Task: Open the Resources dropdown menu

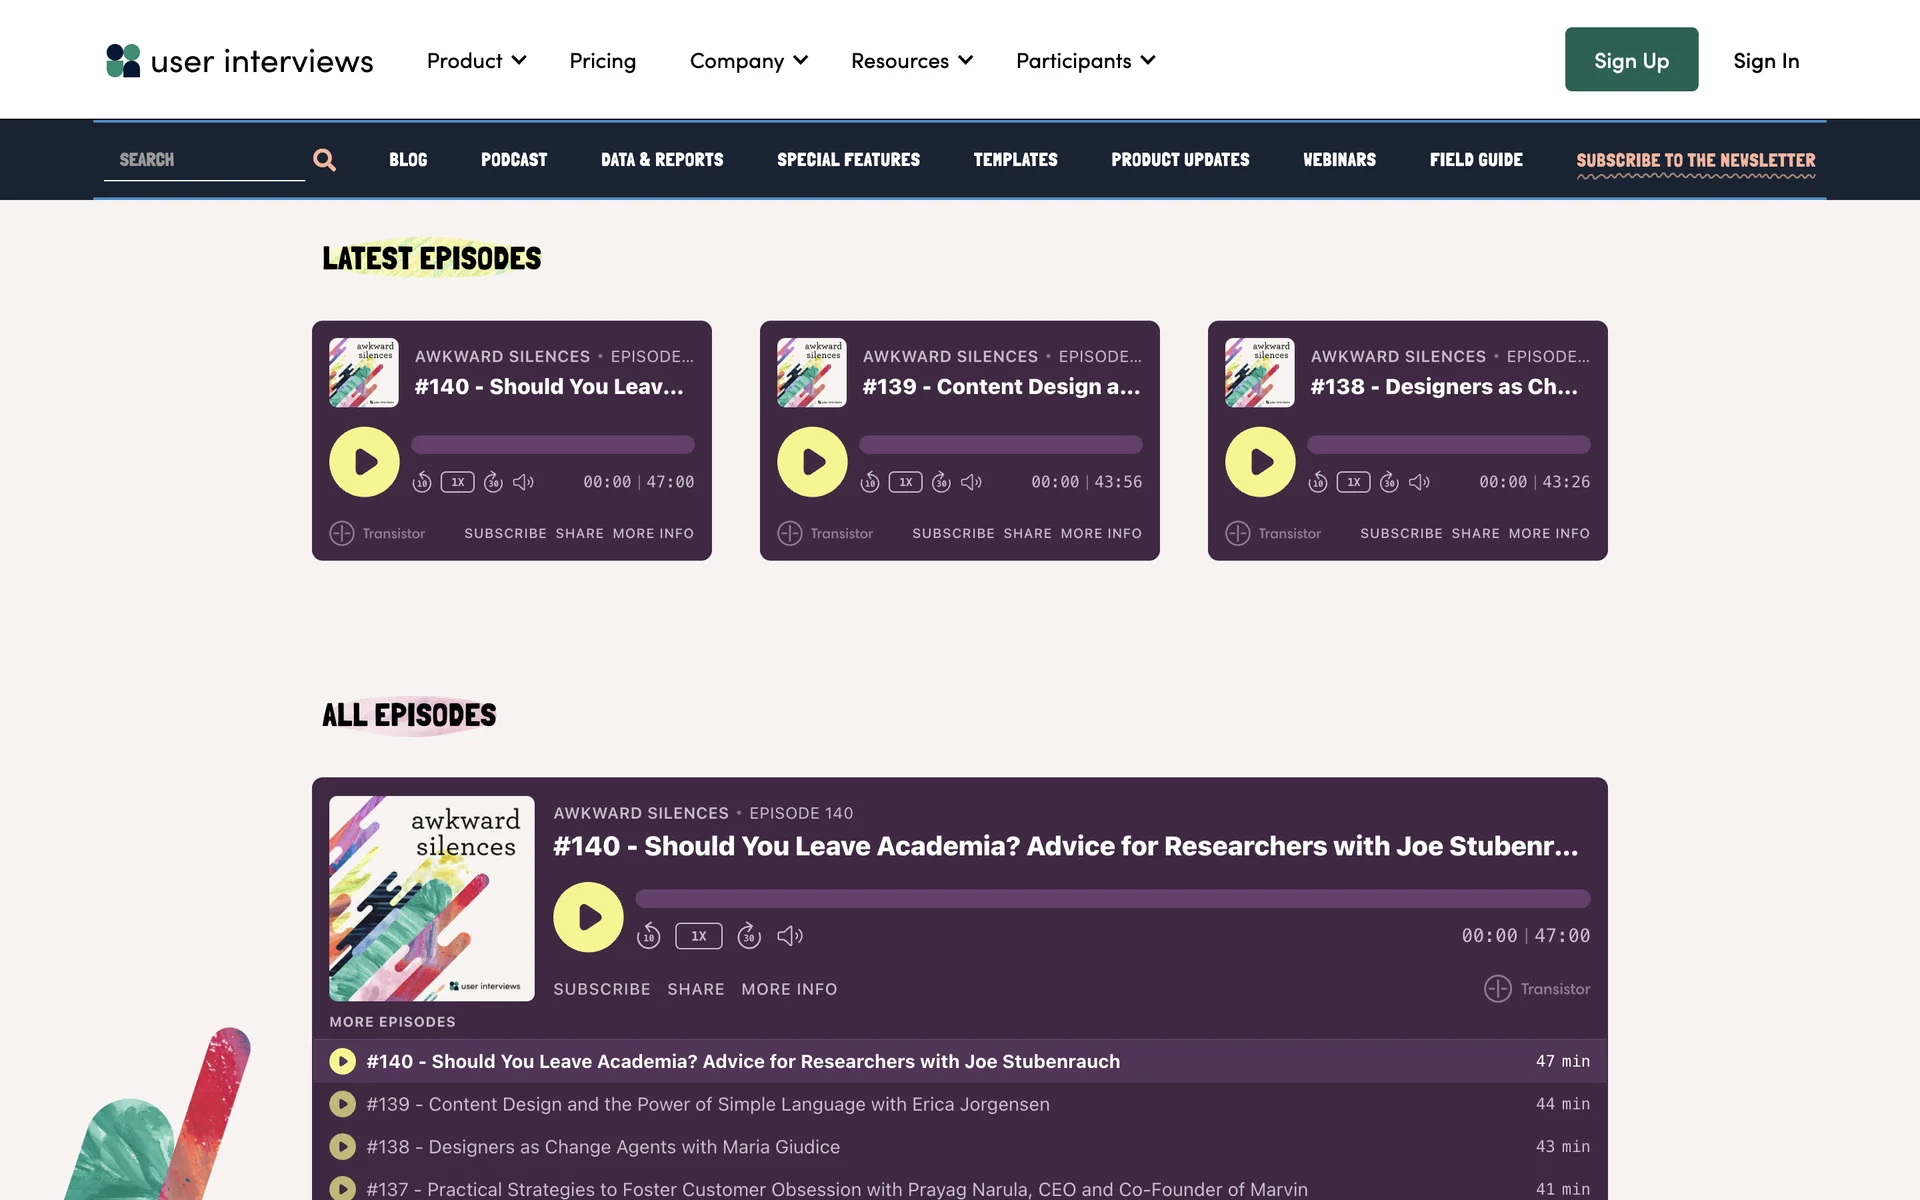Action: coord(911,61)
